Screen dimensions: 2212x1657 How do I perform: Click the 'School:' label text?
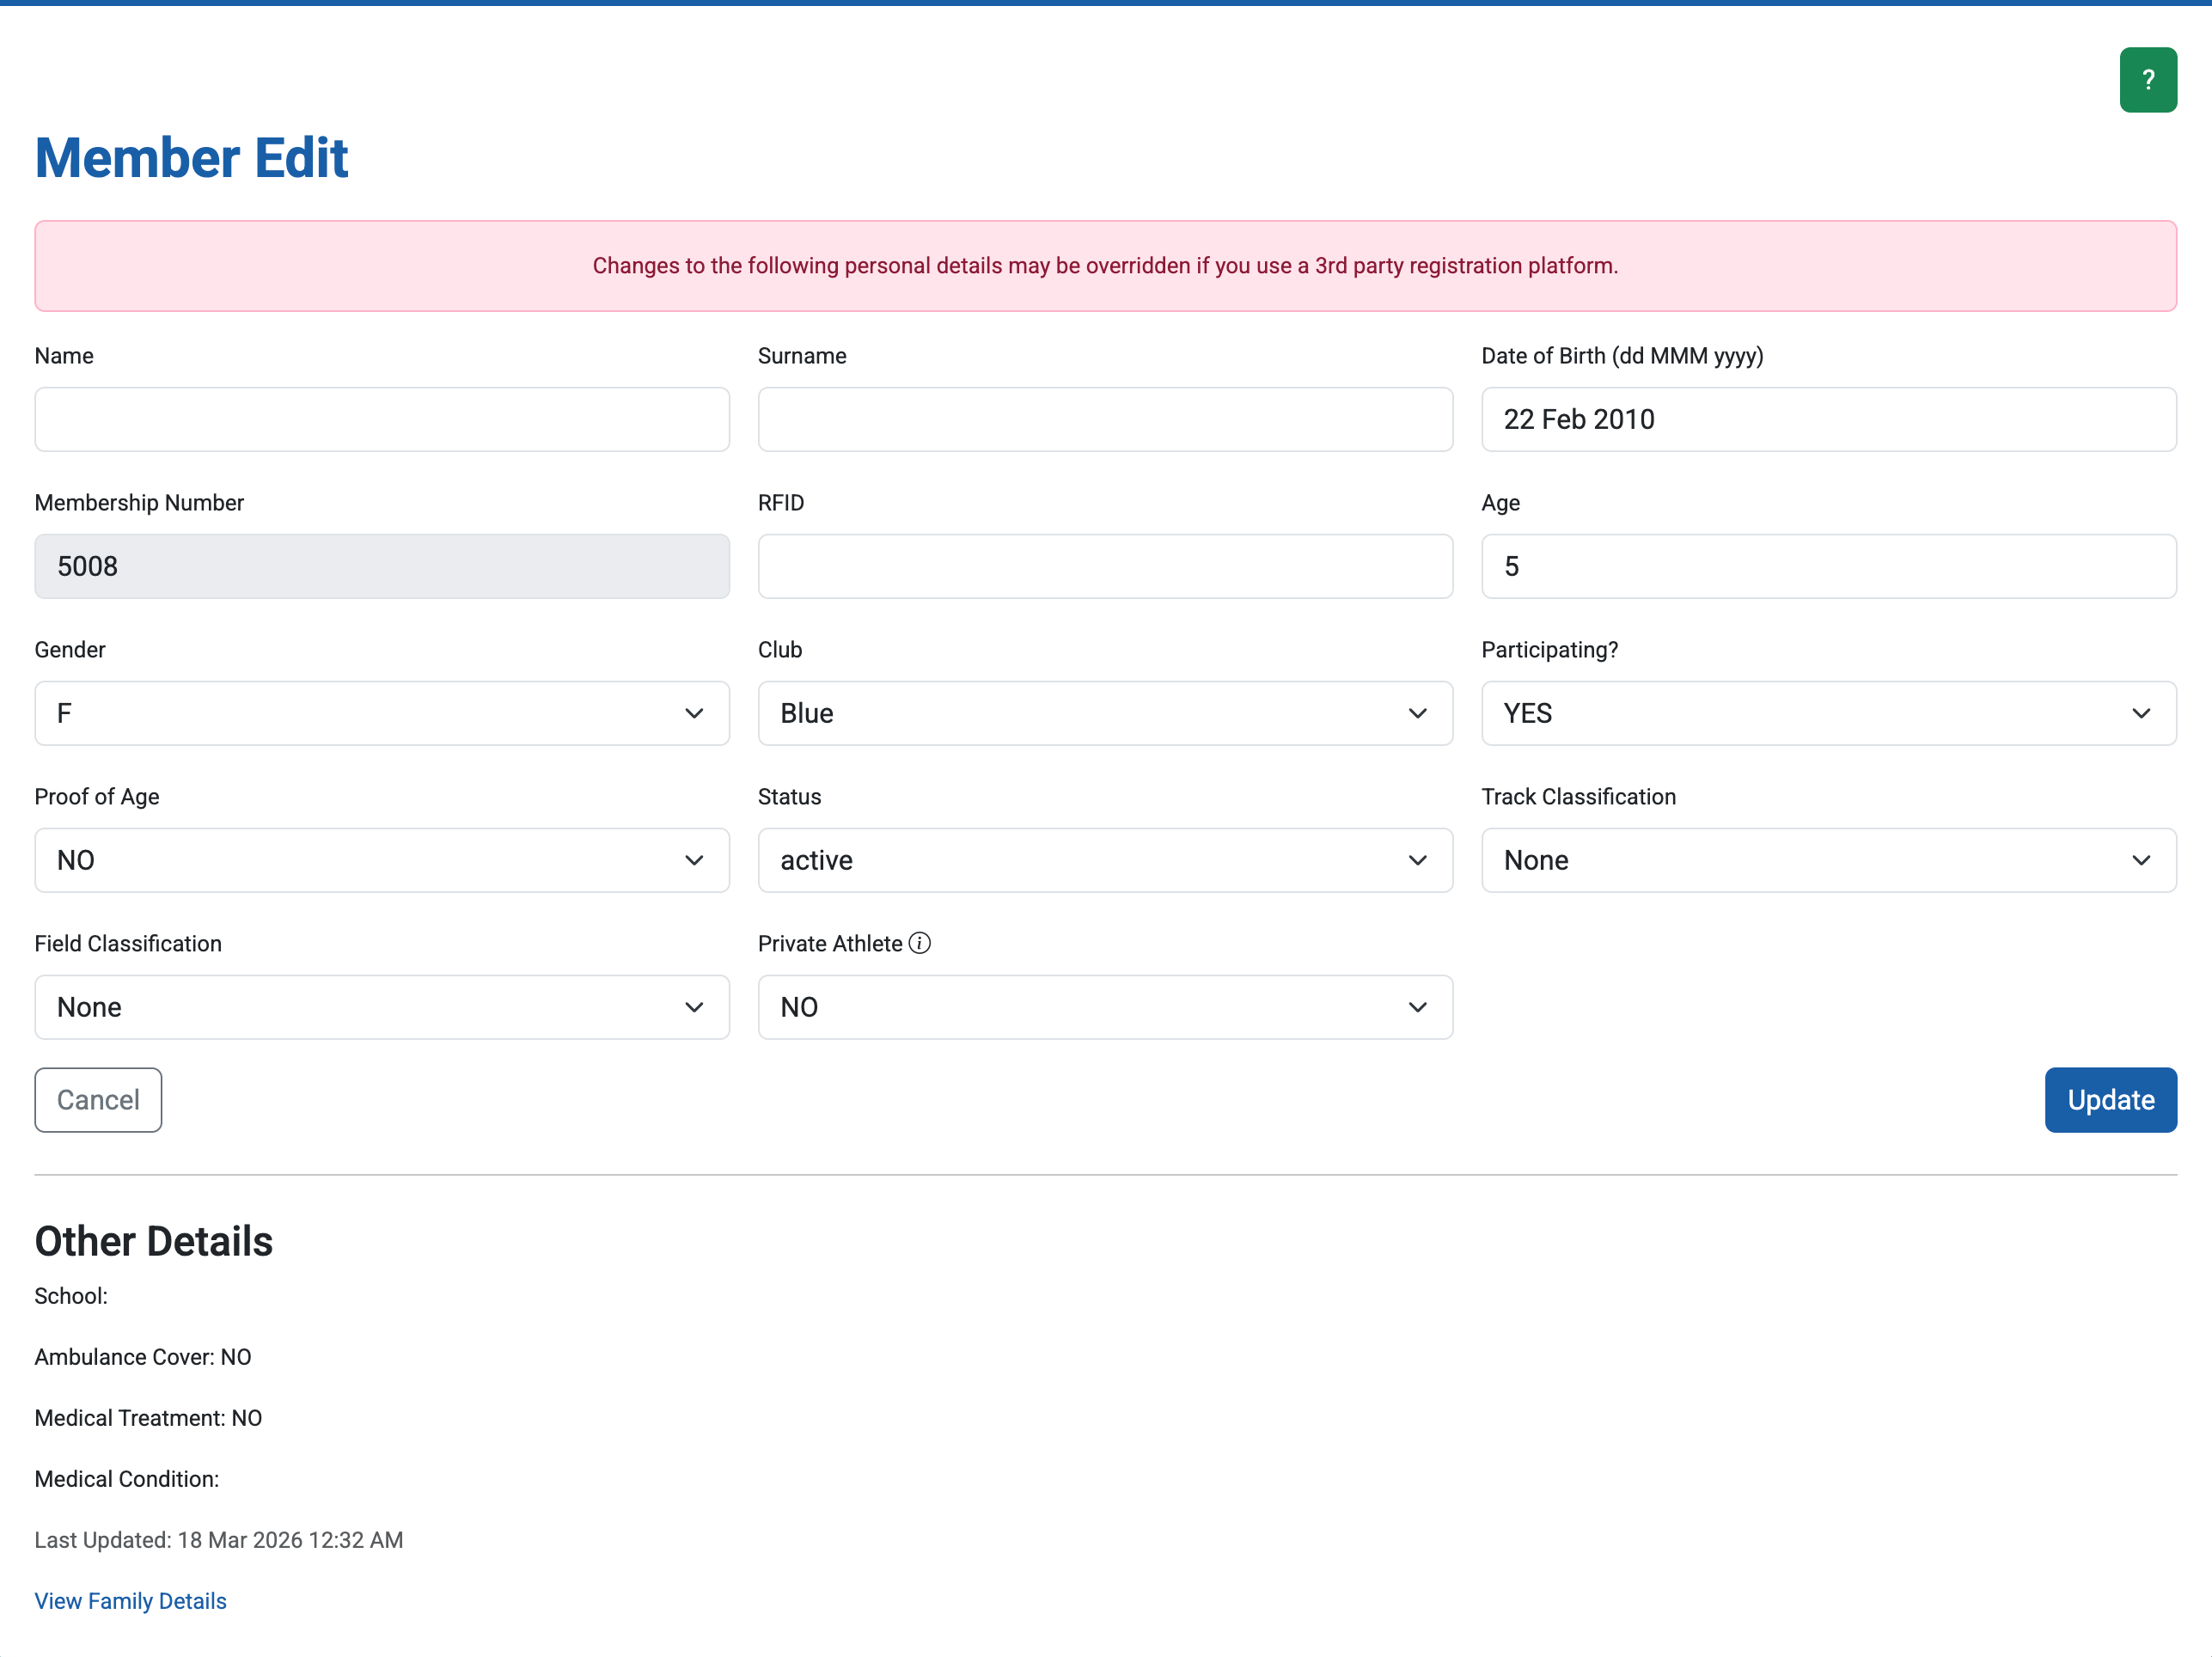[71, 1296]
